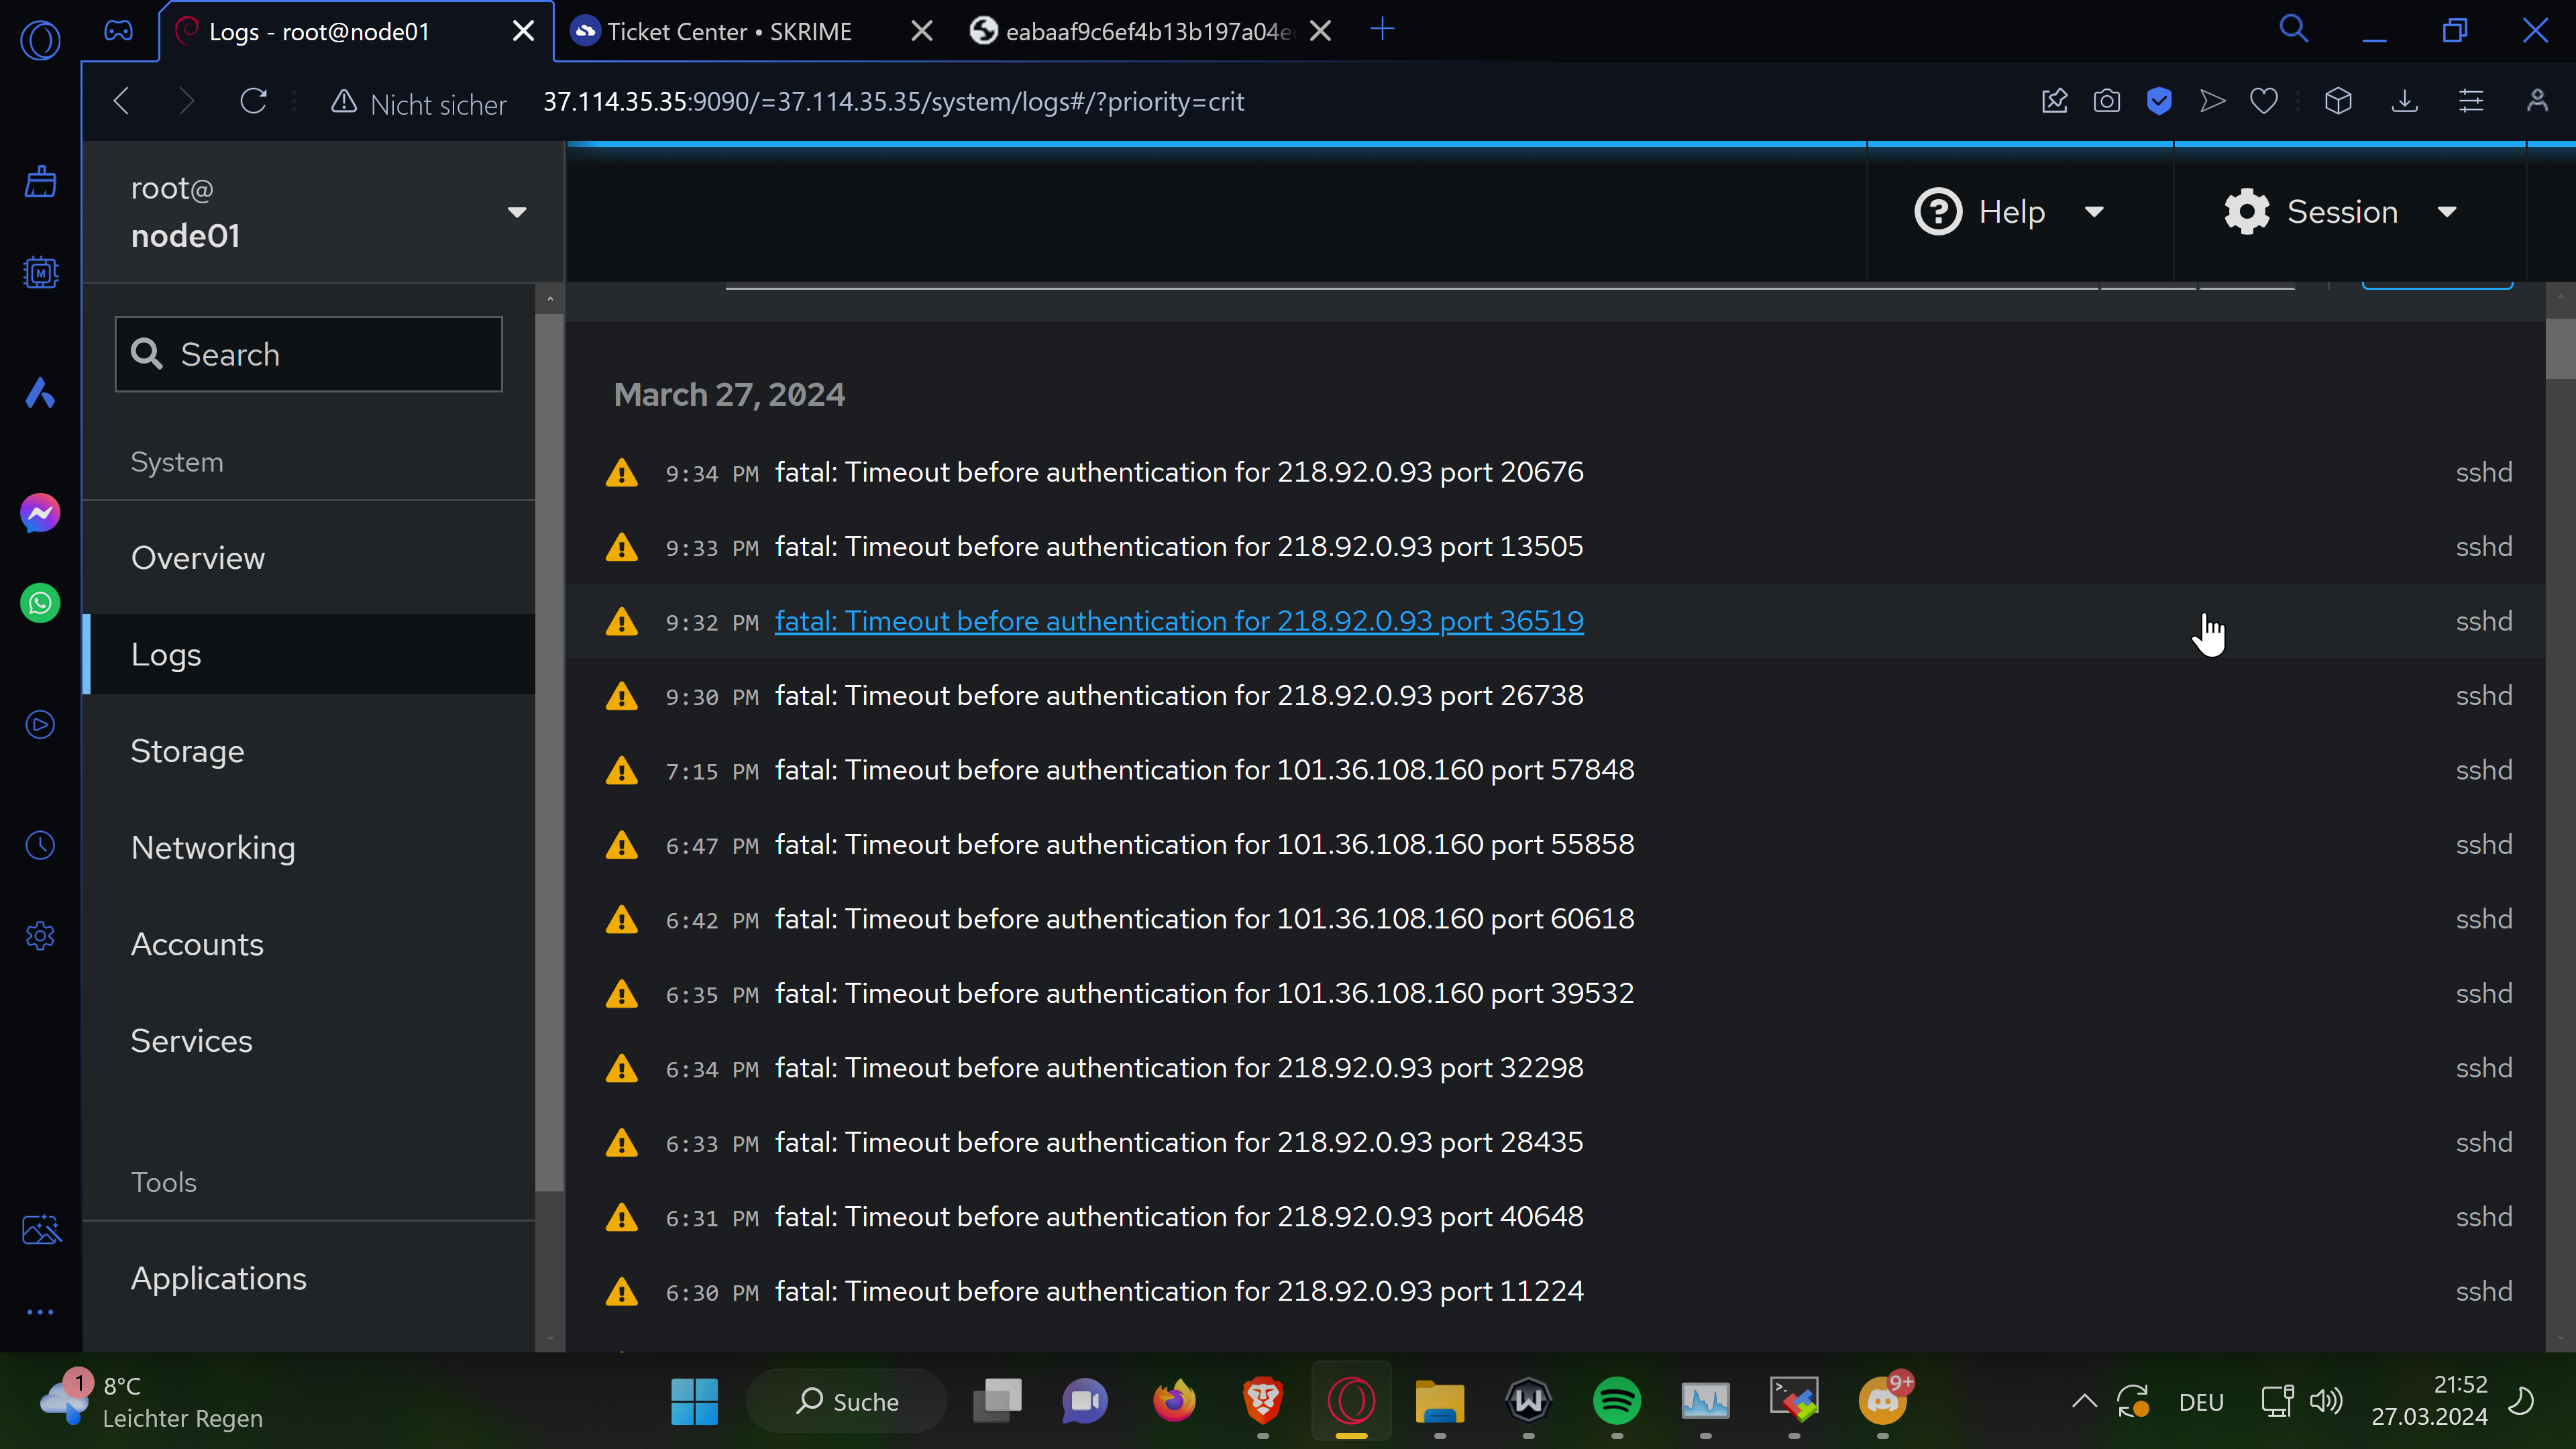Image resolution: width=2576 pixels, height=1449 pixels.
Task: Open browser downloads icon
Action: (2404, 101)
